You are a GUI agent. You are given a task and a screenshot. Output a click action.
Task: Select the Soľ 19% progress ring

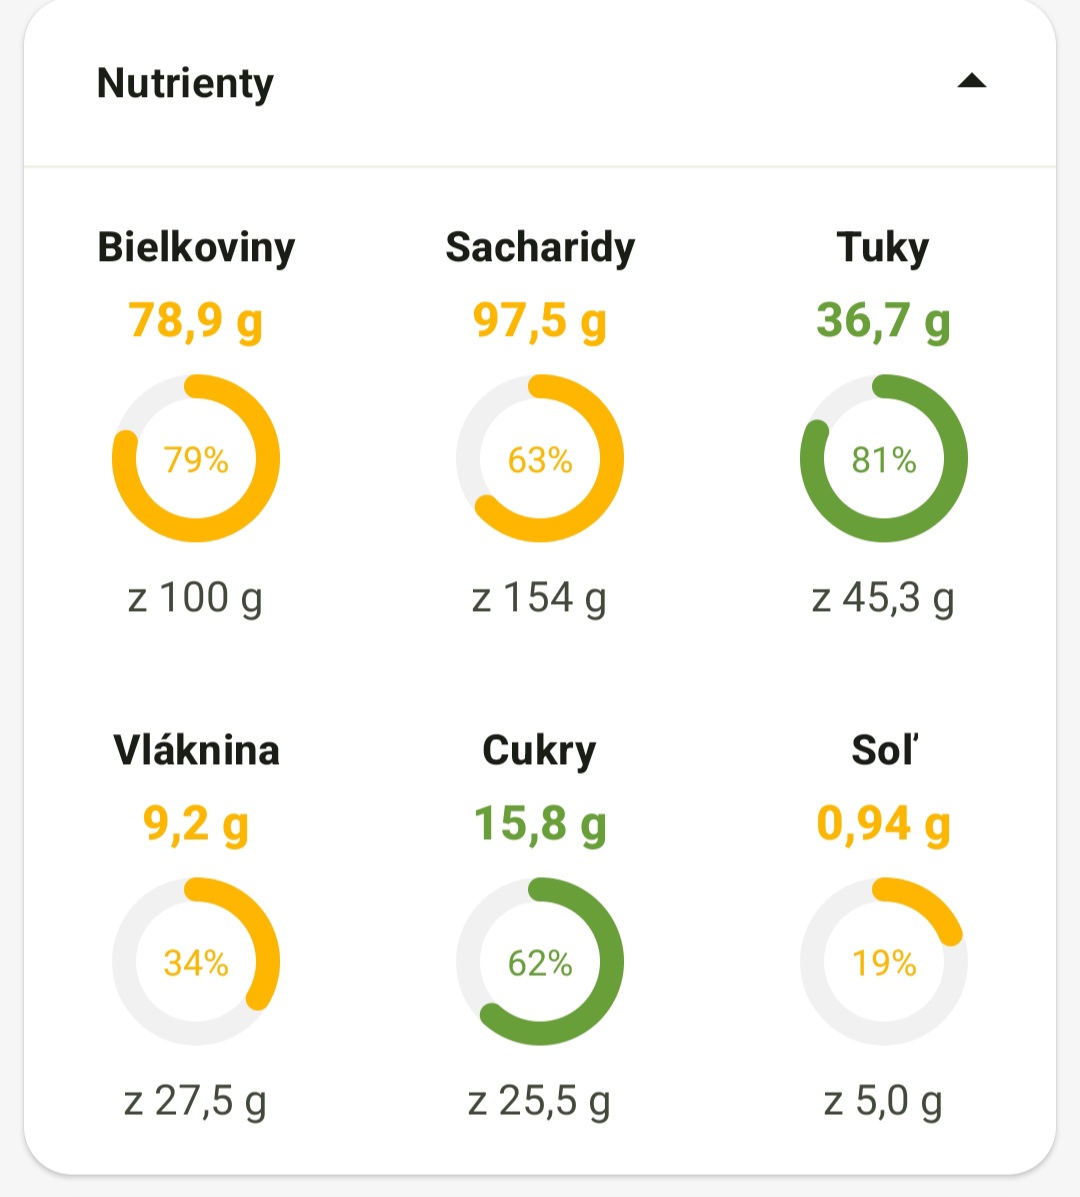[x=884, y=962]
